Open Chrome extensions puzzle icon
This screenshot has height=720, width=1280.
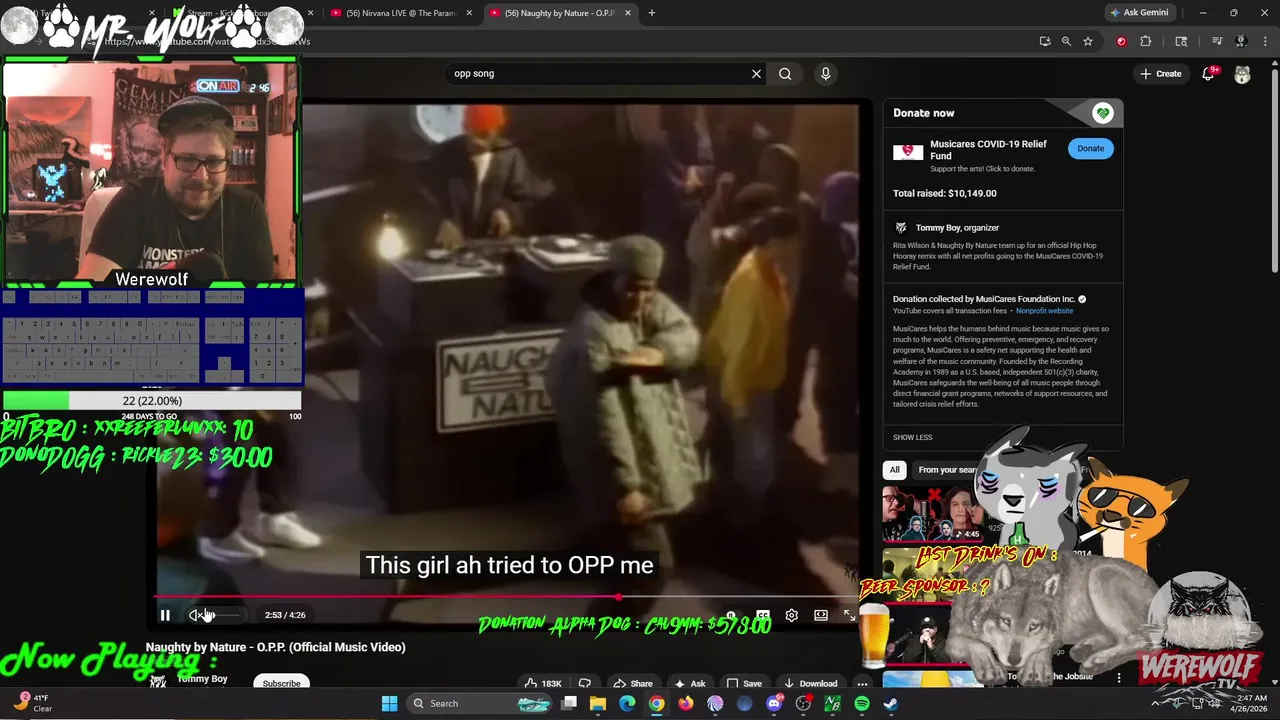pos(1146,41)
